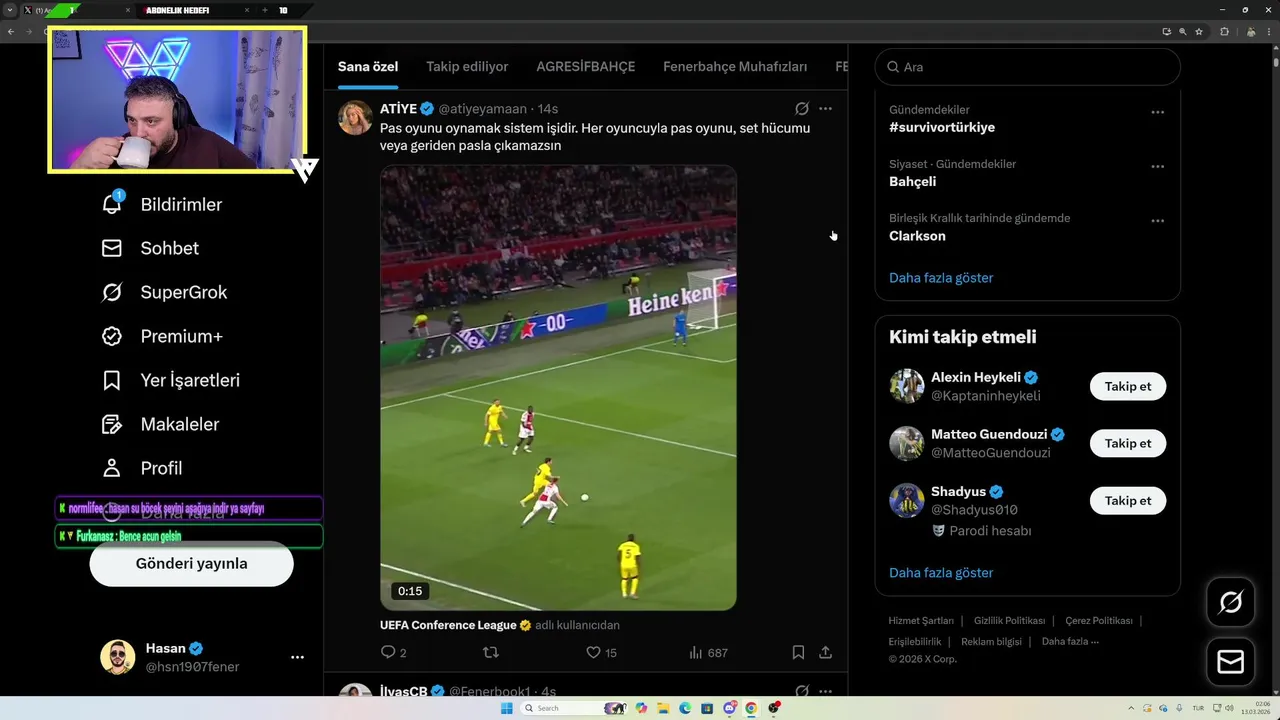Open Bahçeli trending topic
Image resolution: width=1280 pixels, height=720 pixels.
(x=913, y=182)
